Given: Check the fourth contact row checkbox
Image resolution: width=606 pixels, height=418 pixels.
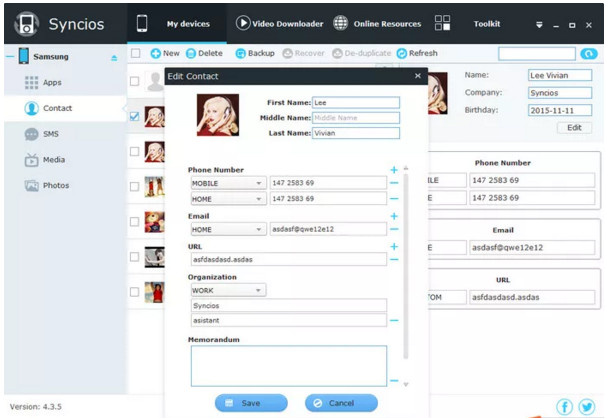Looking at the screenshot, I should tap(134, 187).
